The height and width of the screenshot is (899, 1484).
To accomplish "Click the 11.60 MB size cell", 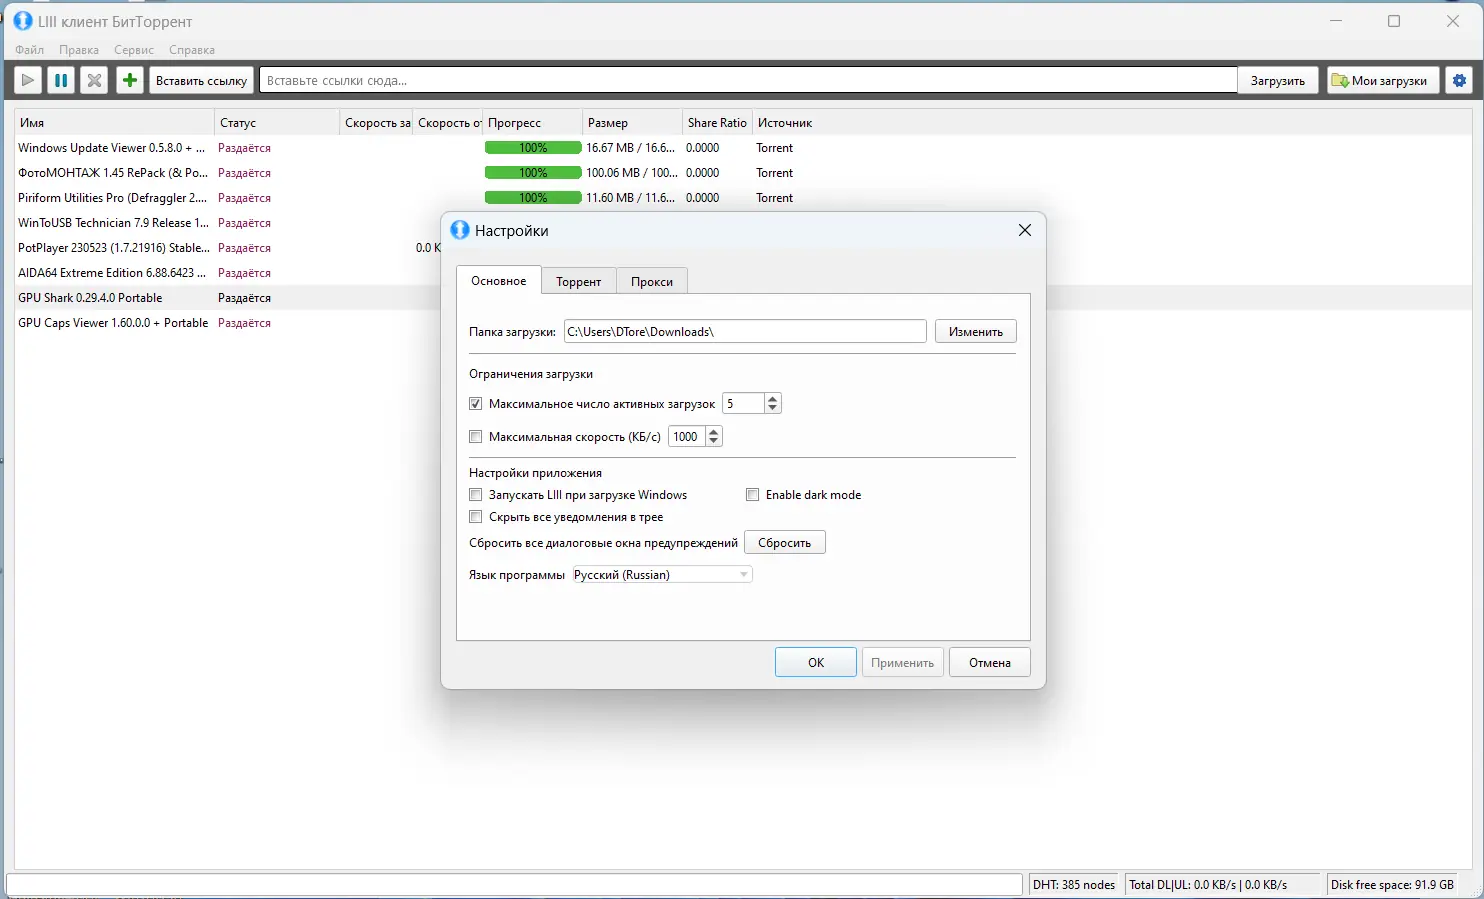I will [x=631, y=198].
